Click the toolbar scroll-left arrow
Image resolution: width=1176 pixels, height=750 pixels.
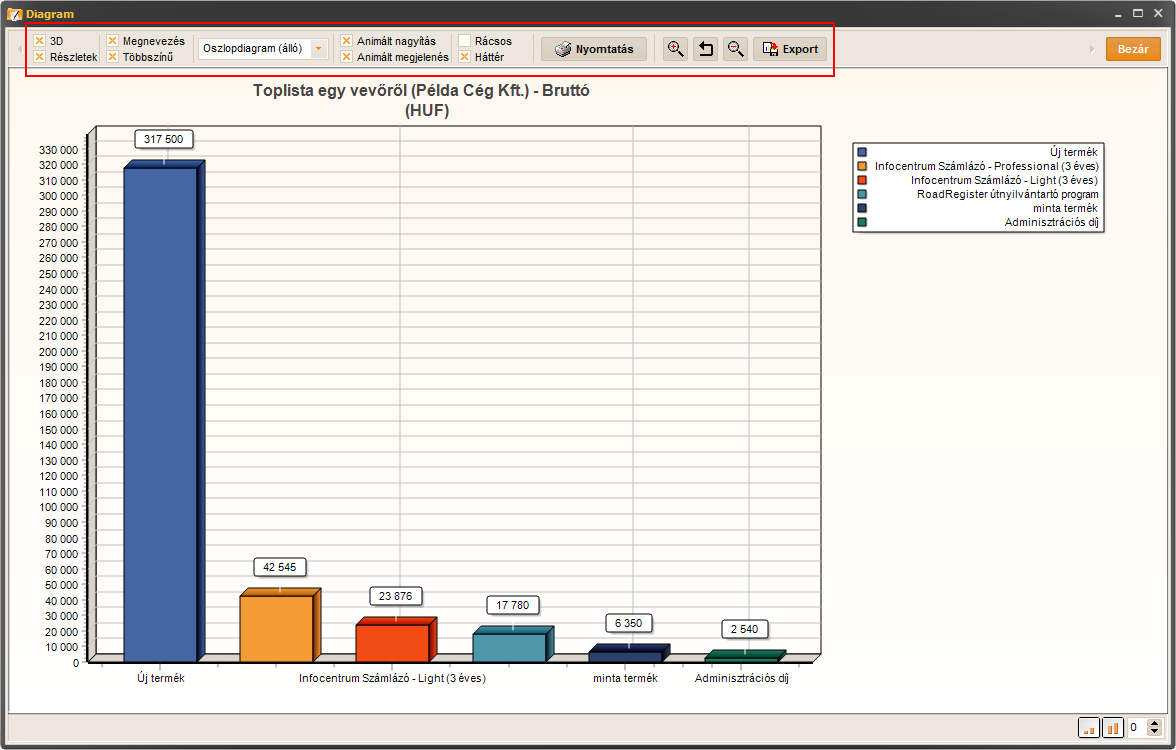[20, 49]
